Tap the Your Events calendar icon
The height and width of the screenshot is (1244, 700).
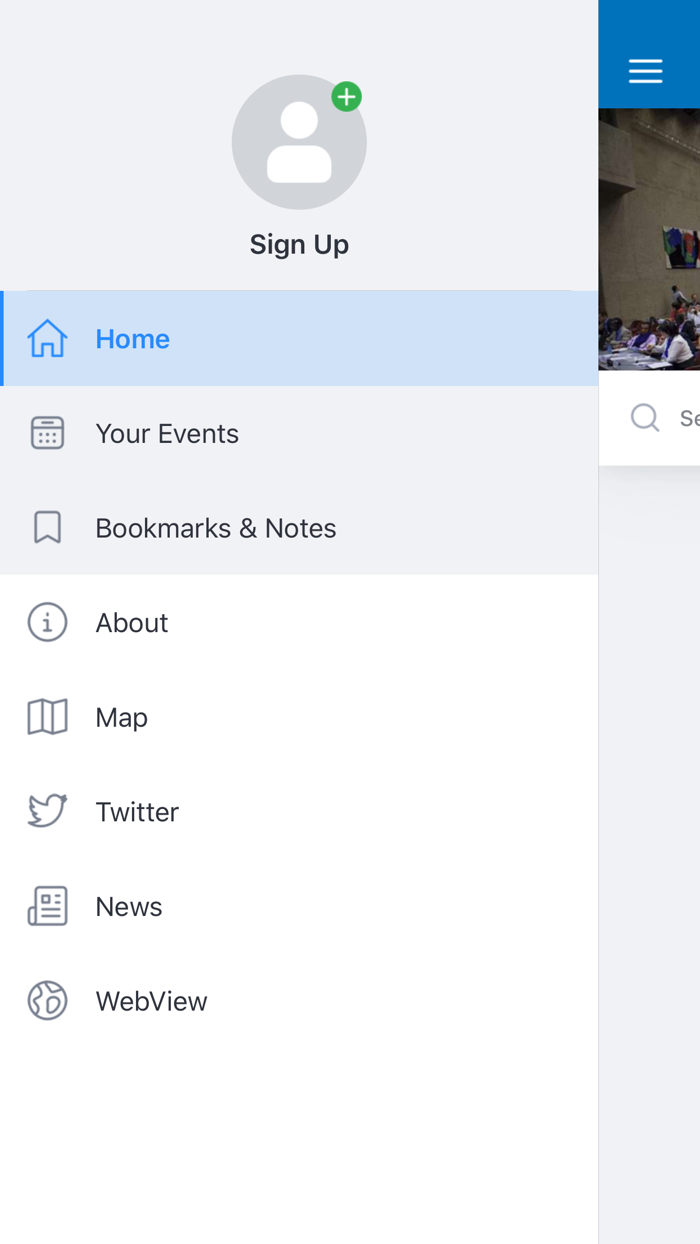click(x=47, y=433)
